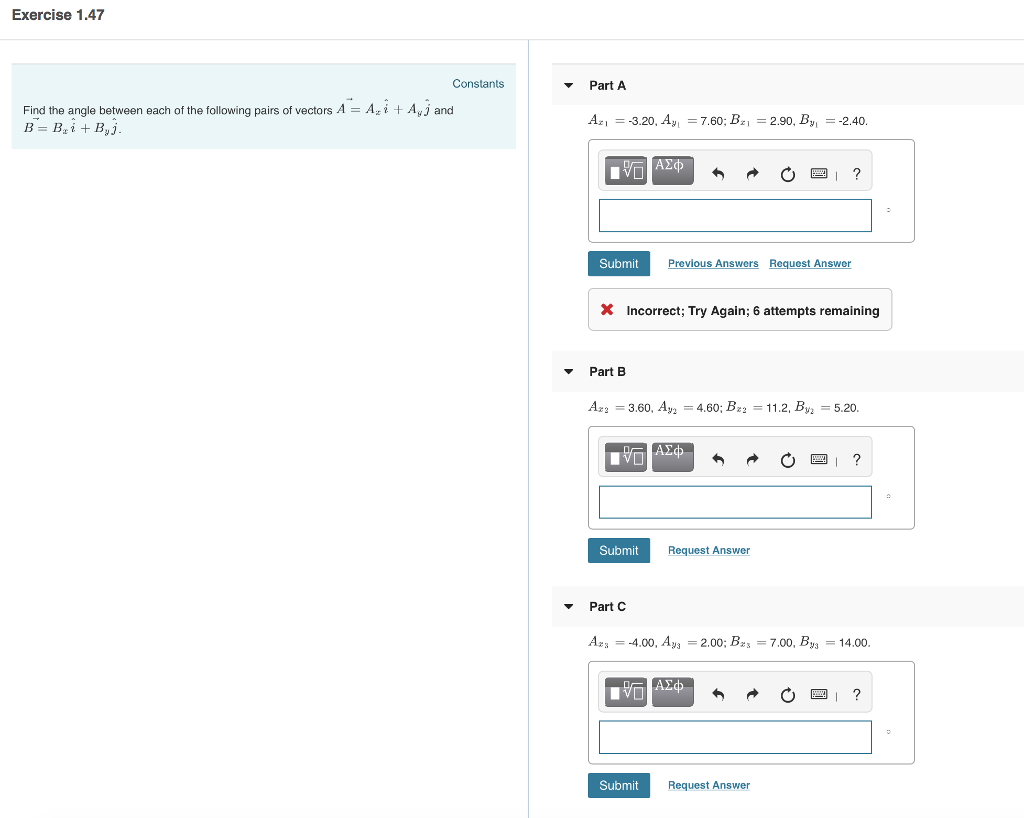Open help (?) in Part C toolbar

(x=857, y=695)
